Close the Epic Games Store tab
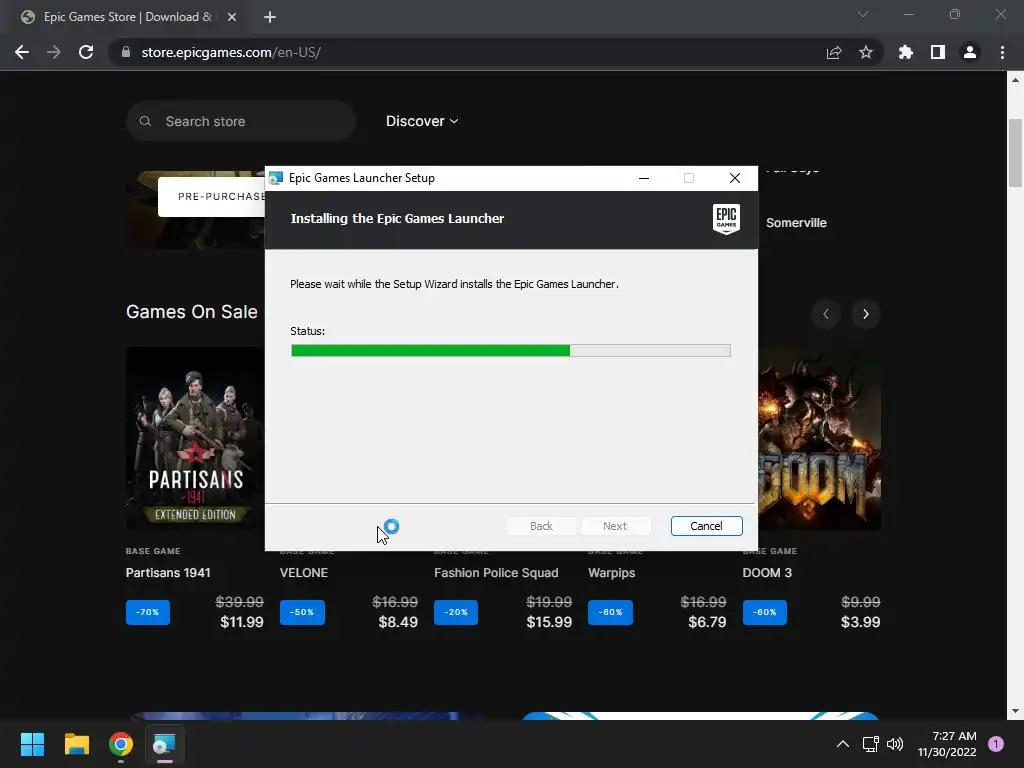 232,17
